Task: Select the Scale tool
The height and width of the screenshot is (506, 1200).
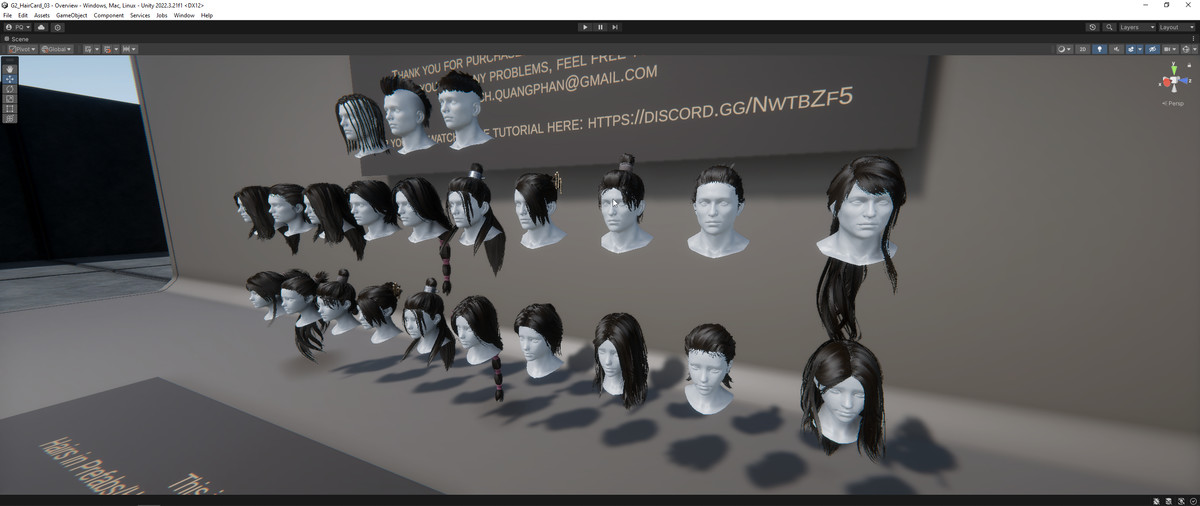Action: (x=10, y=98)
